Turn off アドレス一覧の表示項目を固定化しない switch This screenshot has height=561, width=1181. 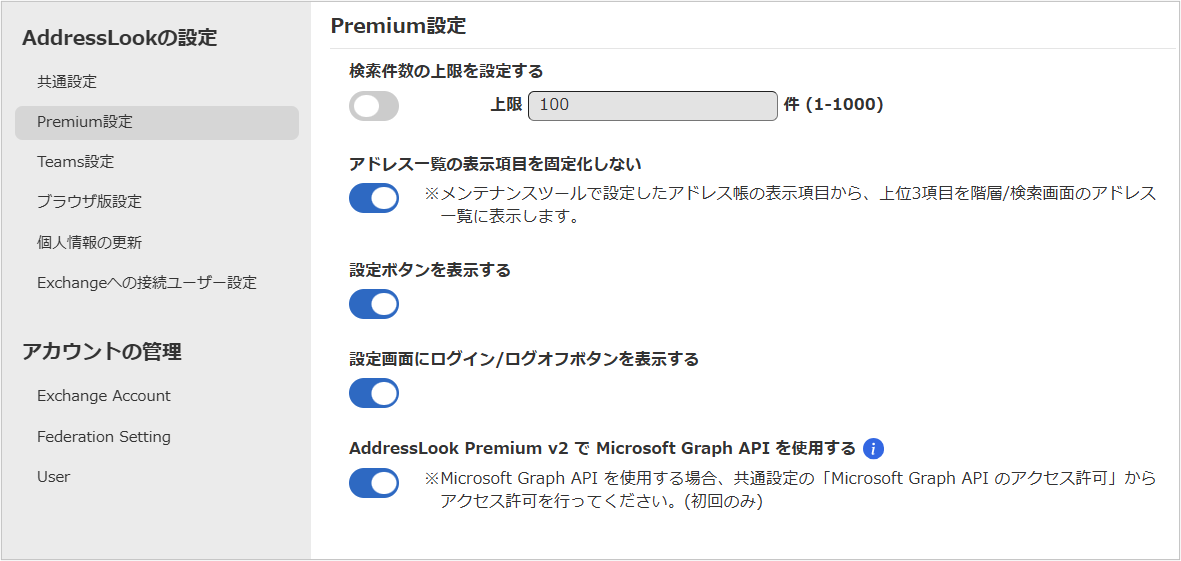click(x=374, y=198)
